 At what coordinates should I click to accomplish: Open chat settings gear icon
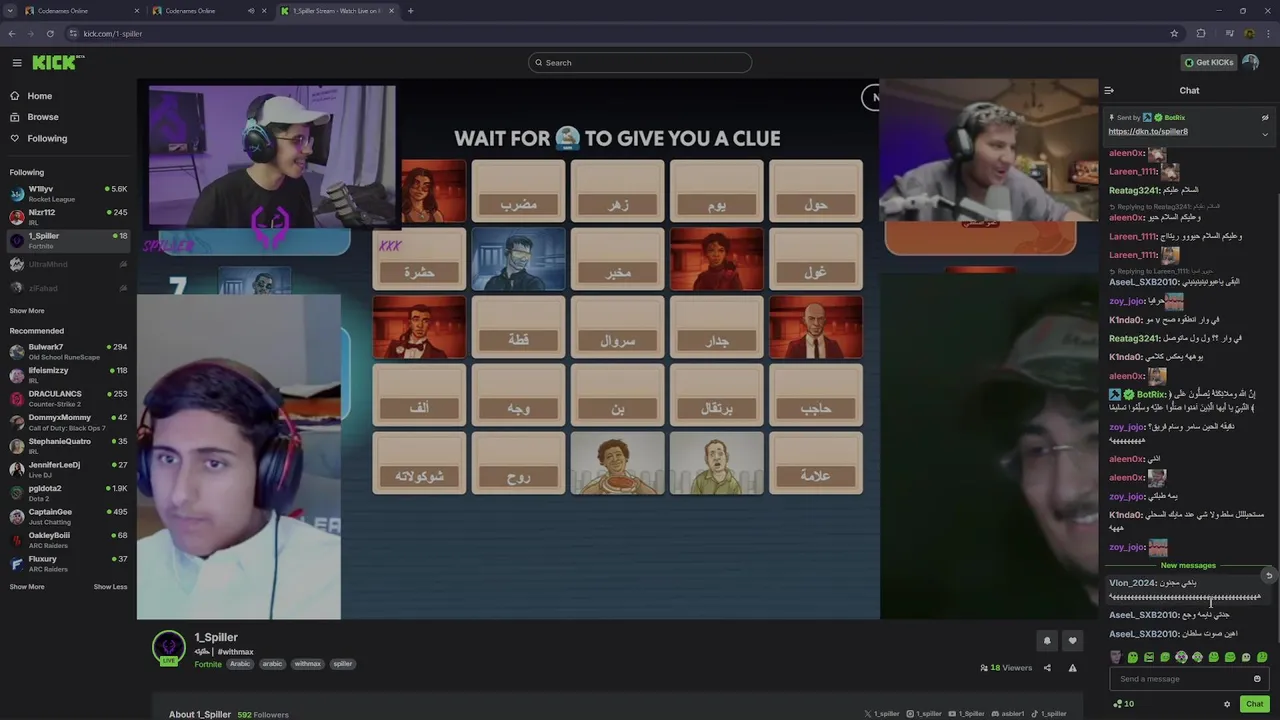[1227, 704]
